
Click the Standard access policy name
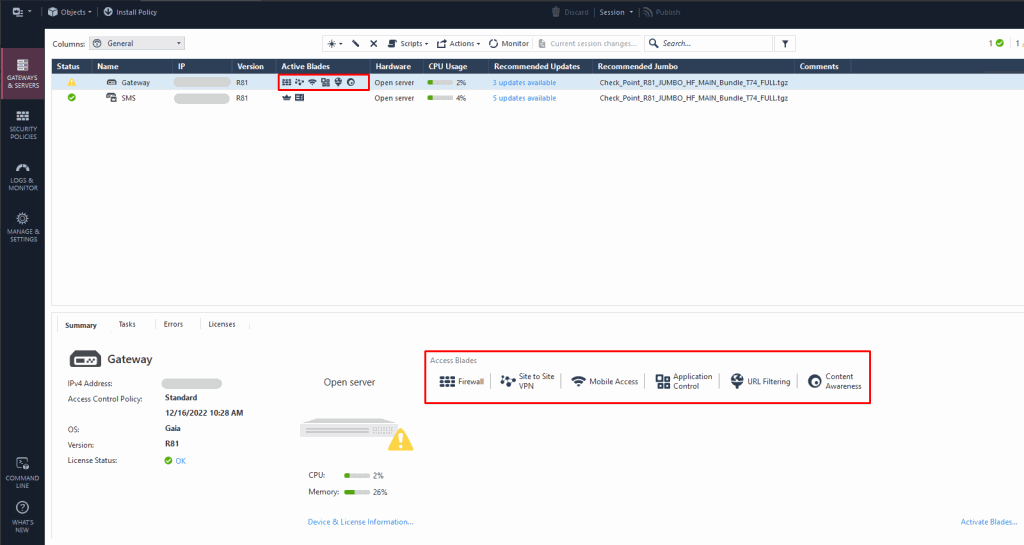point(181,397)
